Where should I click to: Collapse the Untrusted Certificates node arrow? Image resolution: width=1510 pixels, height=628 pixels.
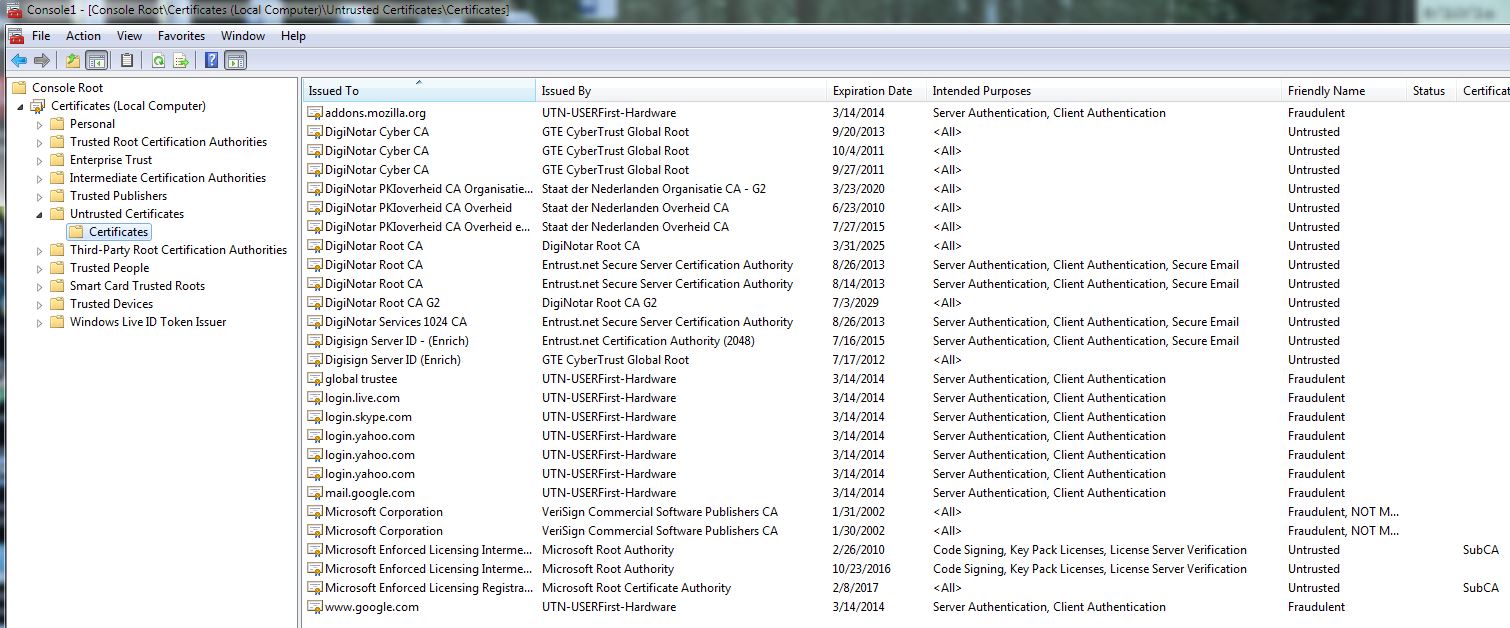(40, 214)
